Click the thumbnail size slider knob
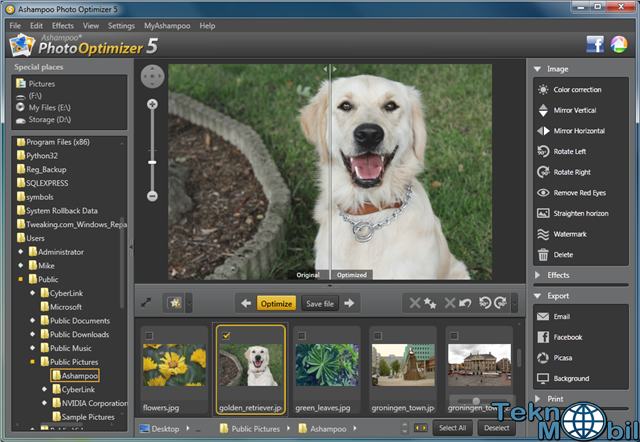The height and width of the screenshot is (442, 640). 476,401
